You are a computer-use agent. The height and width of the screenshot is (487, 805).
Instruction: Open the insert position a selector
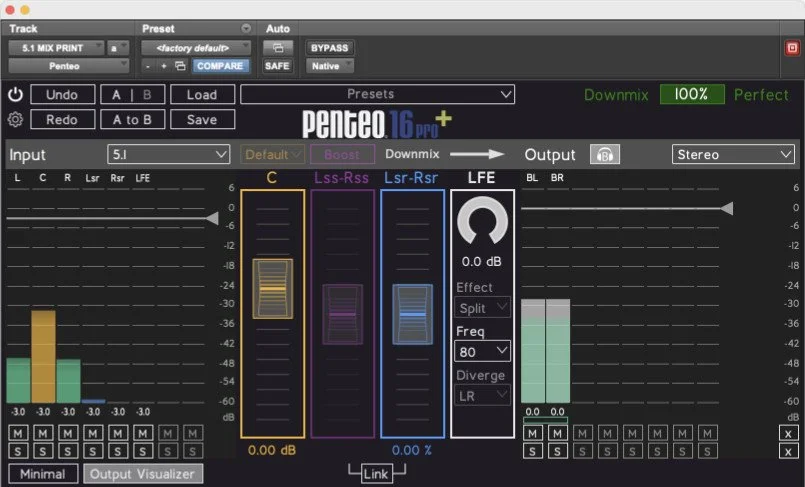pyautogui.click(x=118, y=48)
